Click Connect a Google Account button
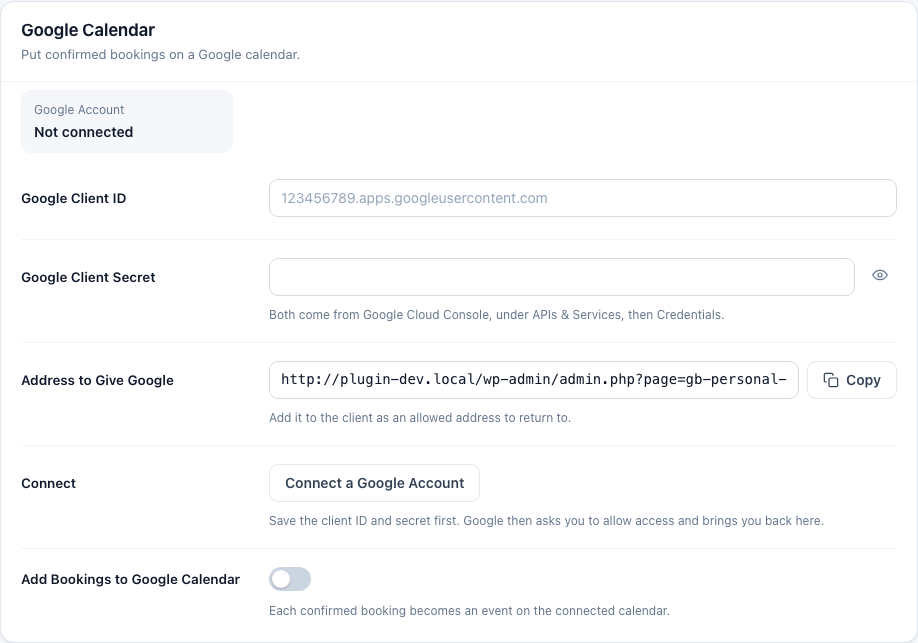This screenshot has width=918, height=643. [x=374, y=483]
